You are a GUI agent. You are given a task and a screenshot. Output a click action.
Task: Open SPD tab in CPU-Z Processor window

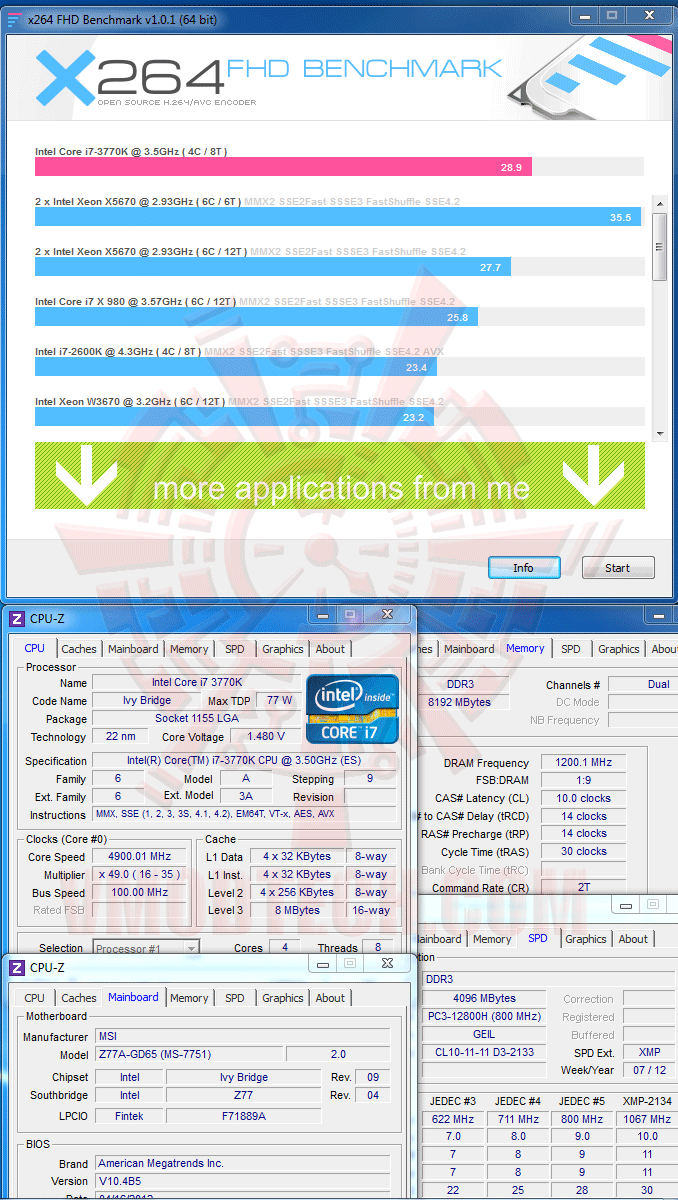point(234,649)
